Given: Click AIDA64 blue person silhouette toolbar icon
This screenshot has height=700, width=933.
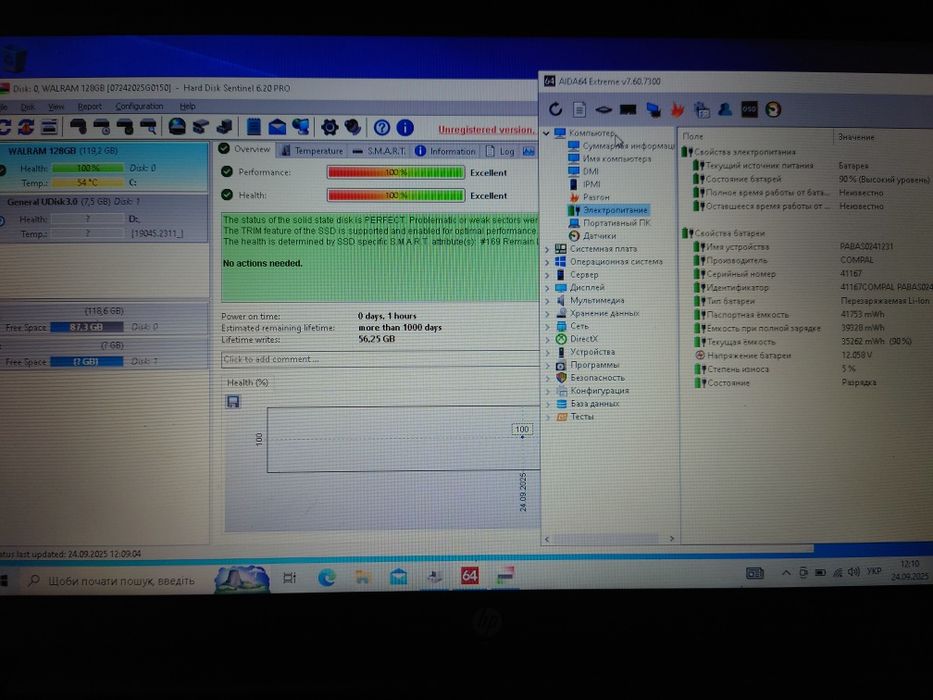Looking at the screenshot, I should (x=725, y=110).
